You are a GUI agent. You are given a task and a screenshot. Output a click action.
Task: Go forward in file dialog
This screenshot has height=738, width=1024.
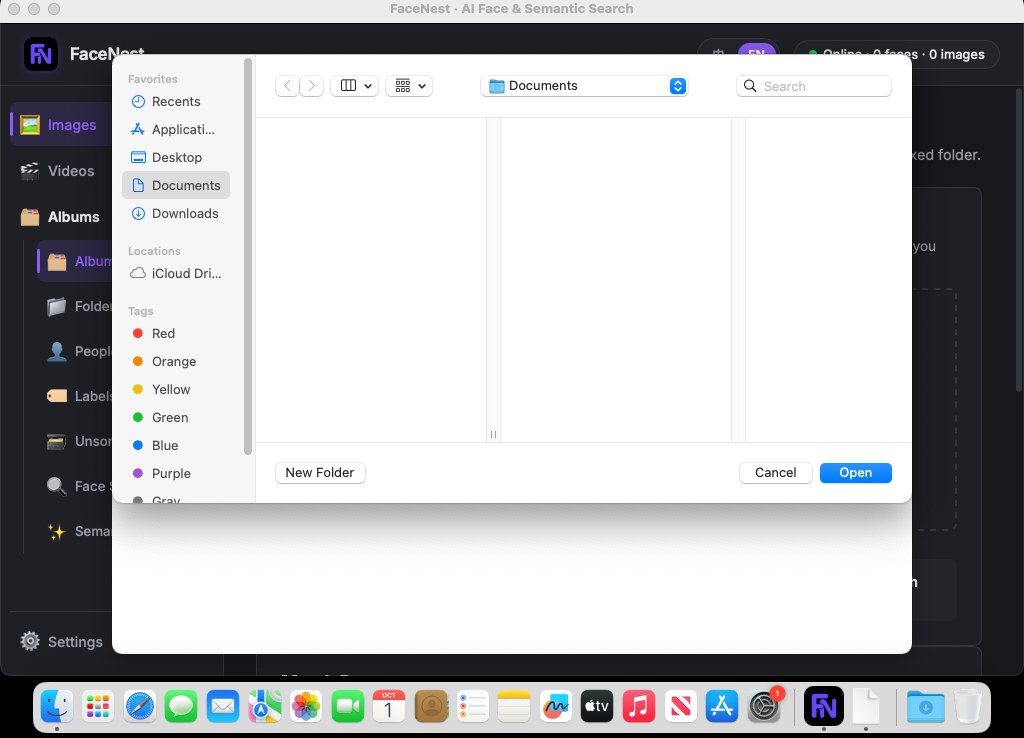(x=312, y=86)
